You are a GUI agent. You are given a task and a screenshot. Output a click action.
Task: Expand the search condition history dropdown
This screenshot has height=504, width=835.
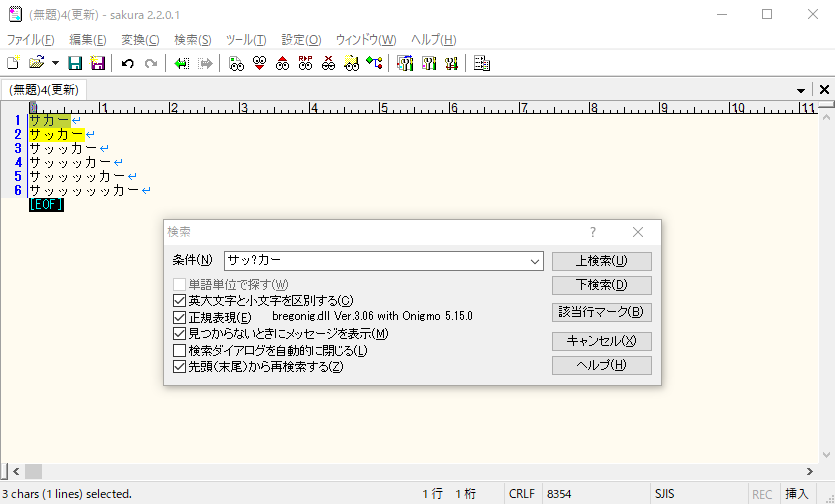coord(533,261)
